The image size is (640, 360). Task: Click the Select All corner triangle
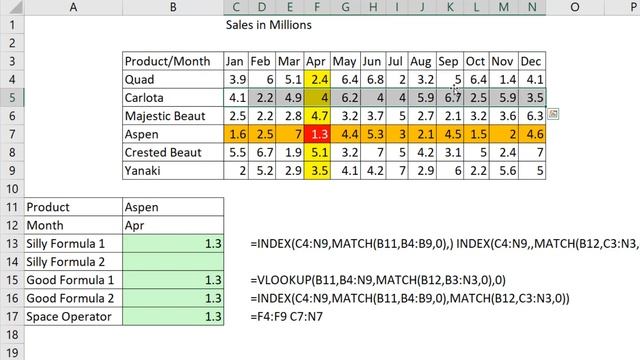(x=16, y=7)
